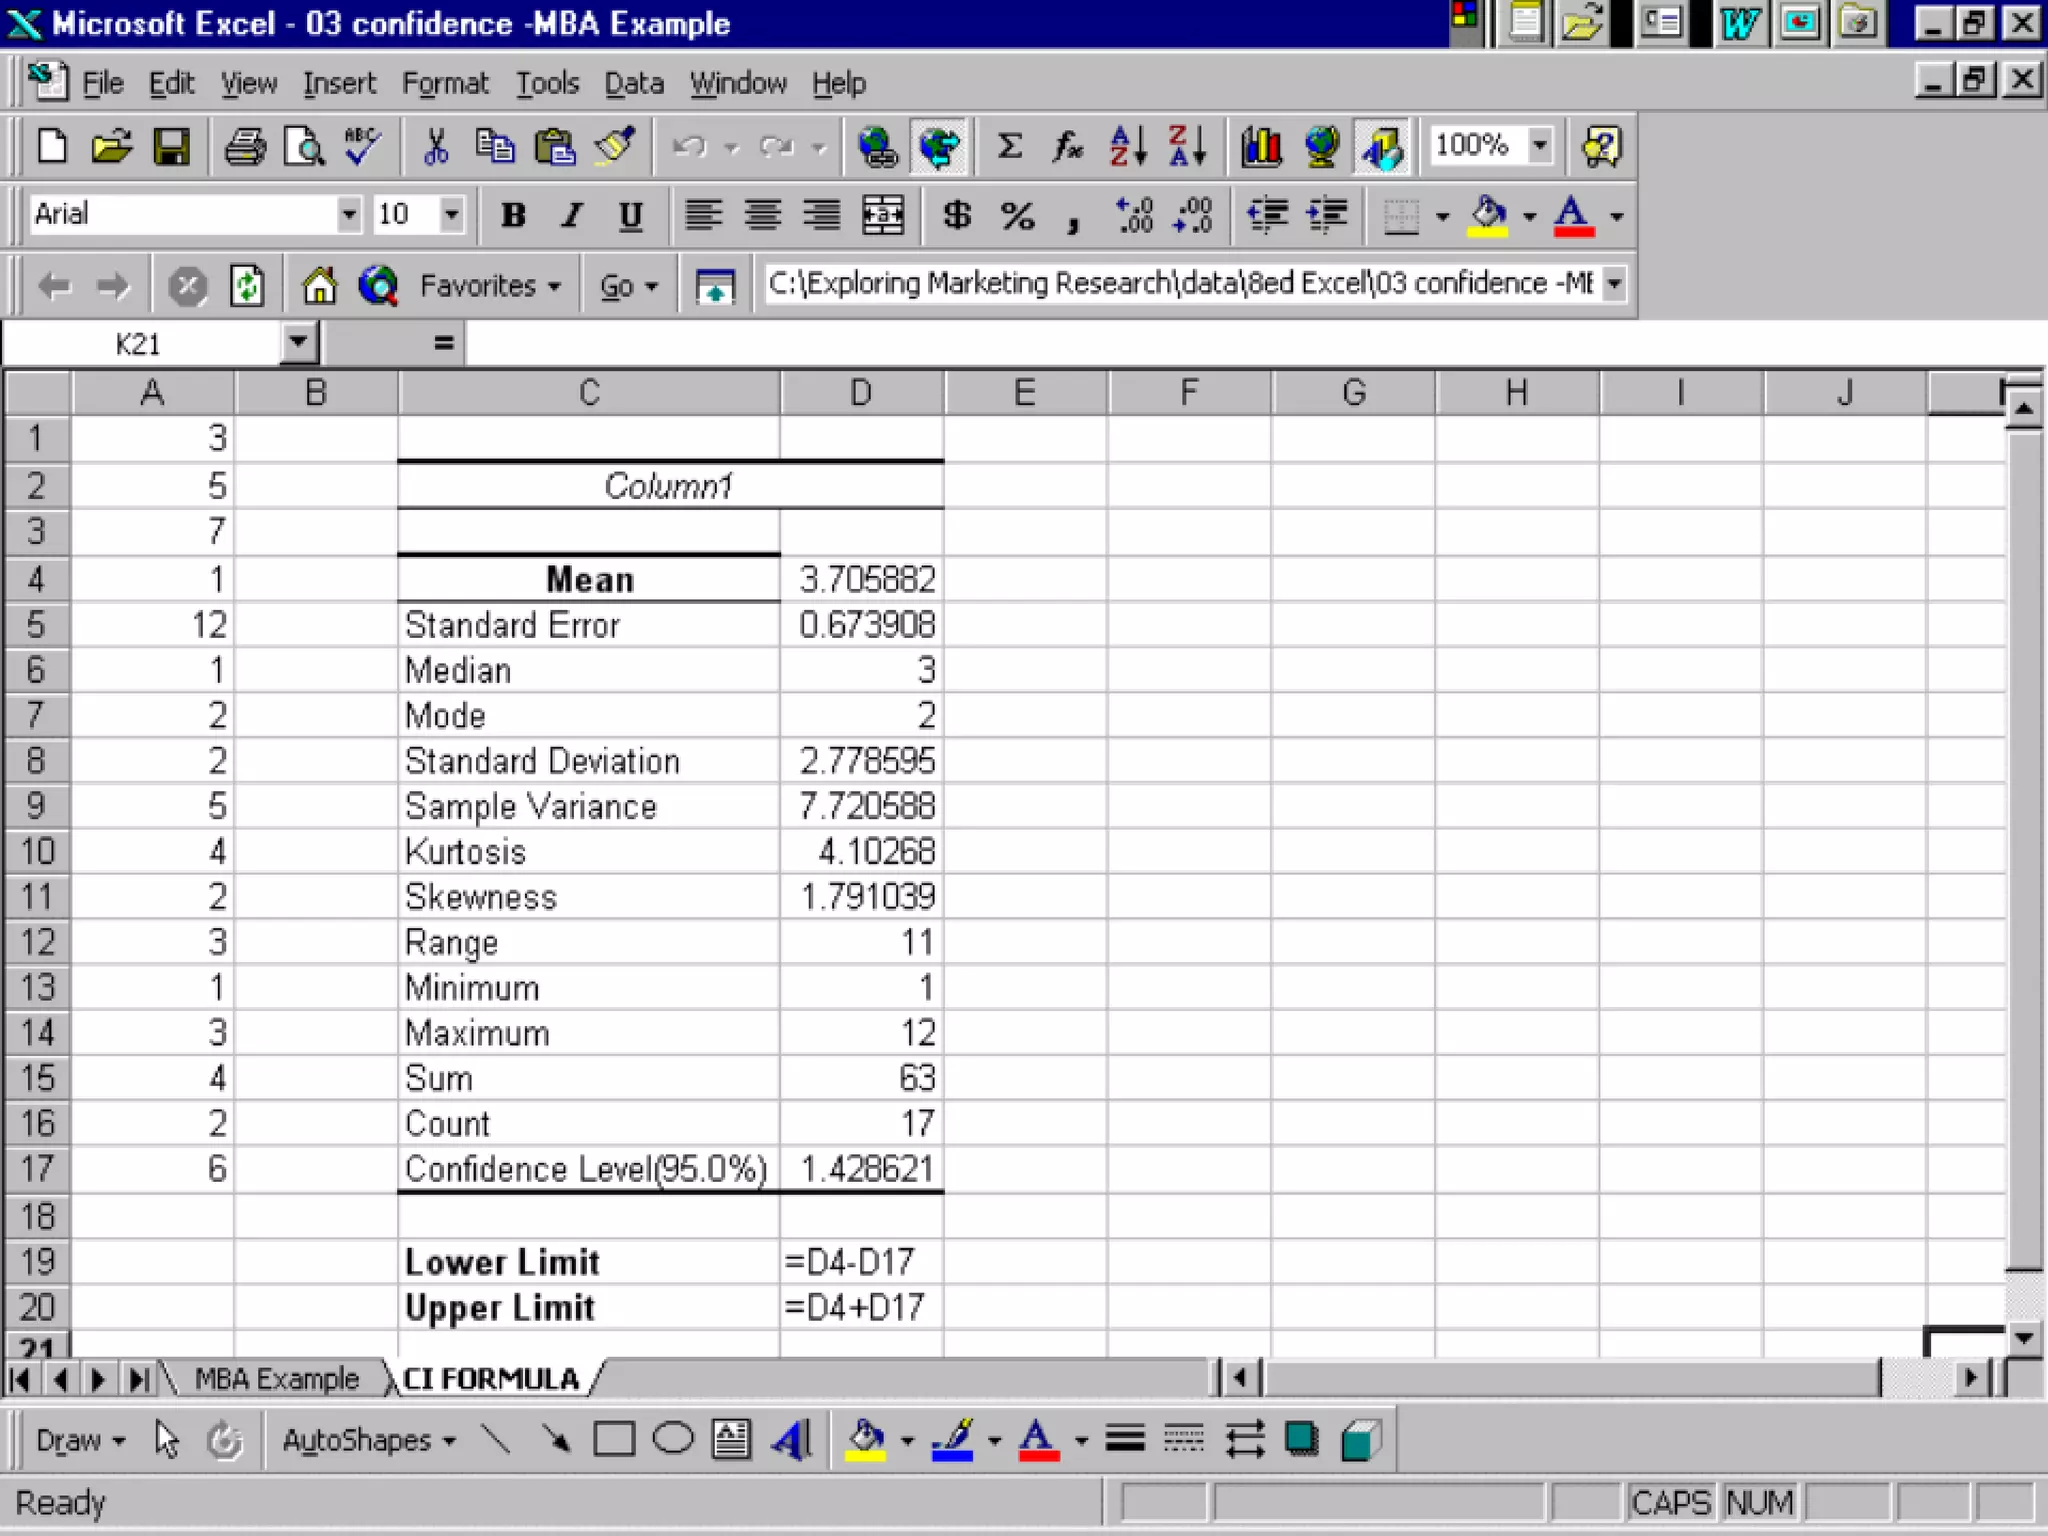Click the Save floppy disk icon
The width and height of the screenshot is (2048, 1536).
[171, 147]
